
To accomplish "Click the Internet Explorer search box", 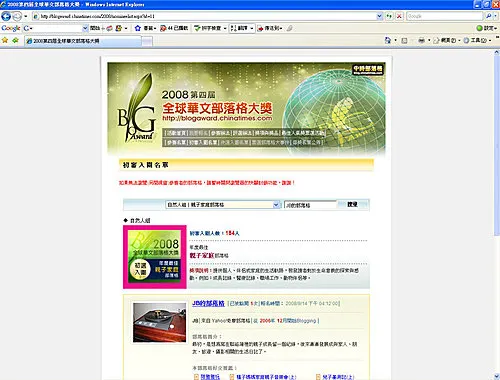I will tap(445, 16).
